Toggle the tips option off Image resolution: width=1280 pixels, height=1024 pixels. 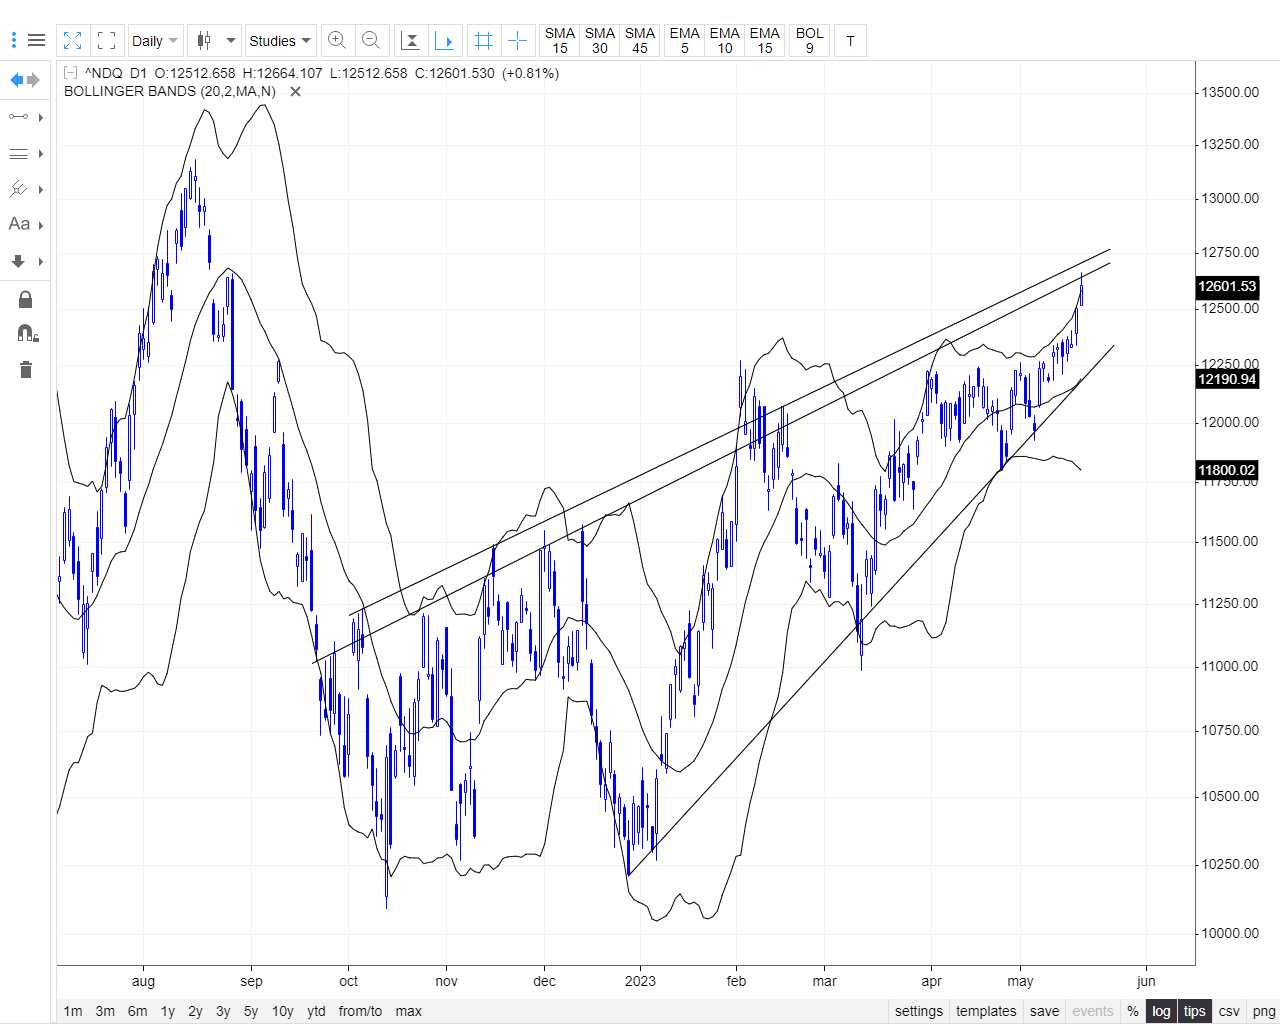coord(1194,1011)
